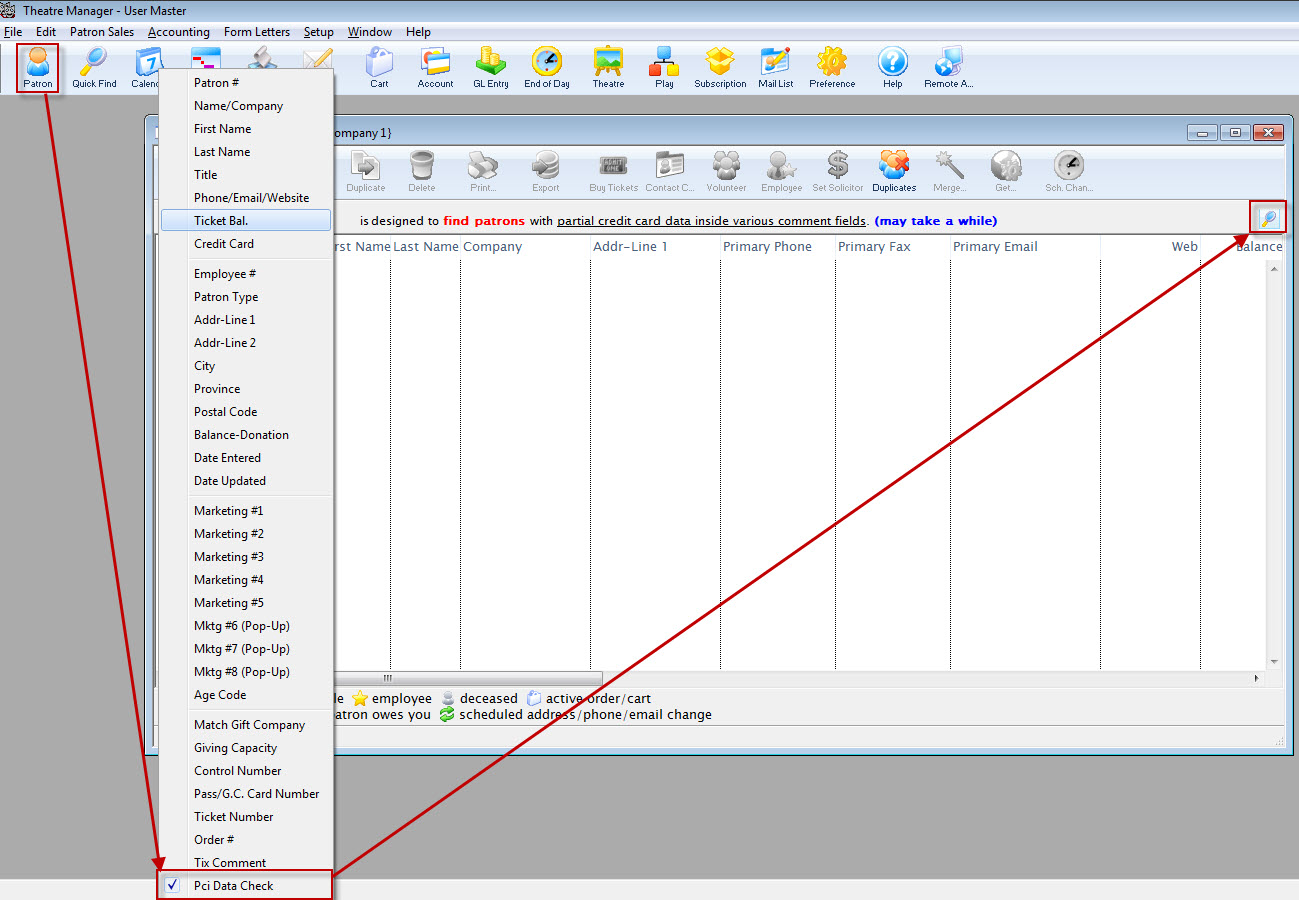Screen dimensions: 1299x900
Task: Click the Merge wand icon
Action: (x=949, y=172)
